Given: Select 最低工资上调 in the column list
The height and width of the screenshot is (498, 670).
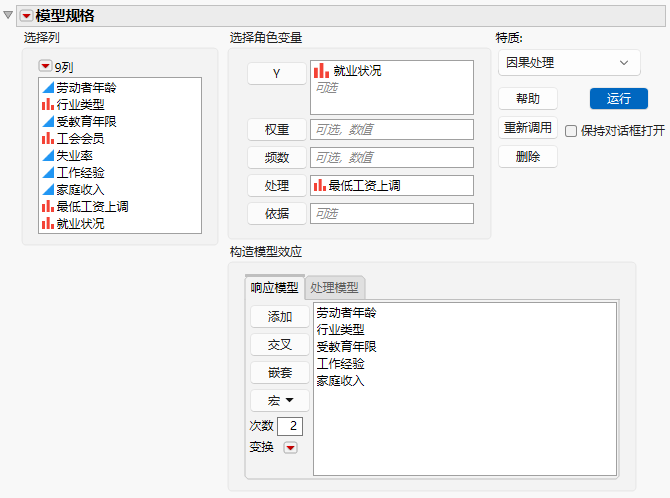Looking at the screenshot, I should click(92, 206).
